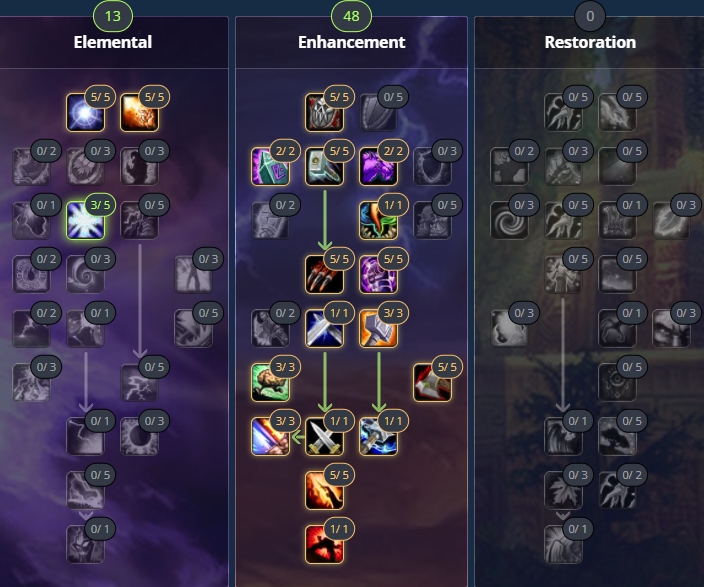Click the highlighted 3/5 talent in Elemental tree
Viewport: 704px width, 587px height.
[85, 220]
